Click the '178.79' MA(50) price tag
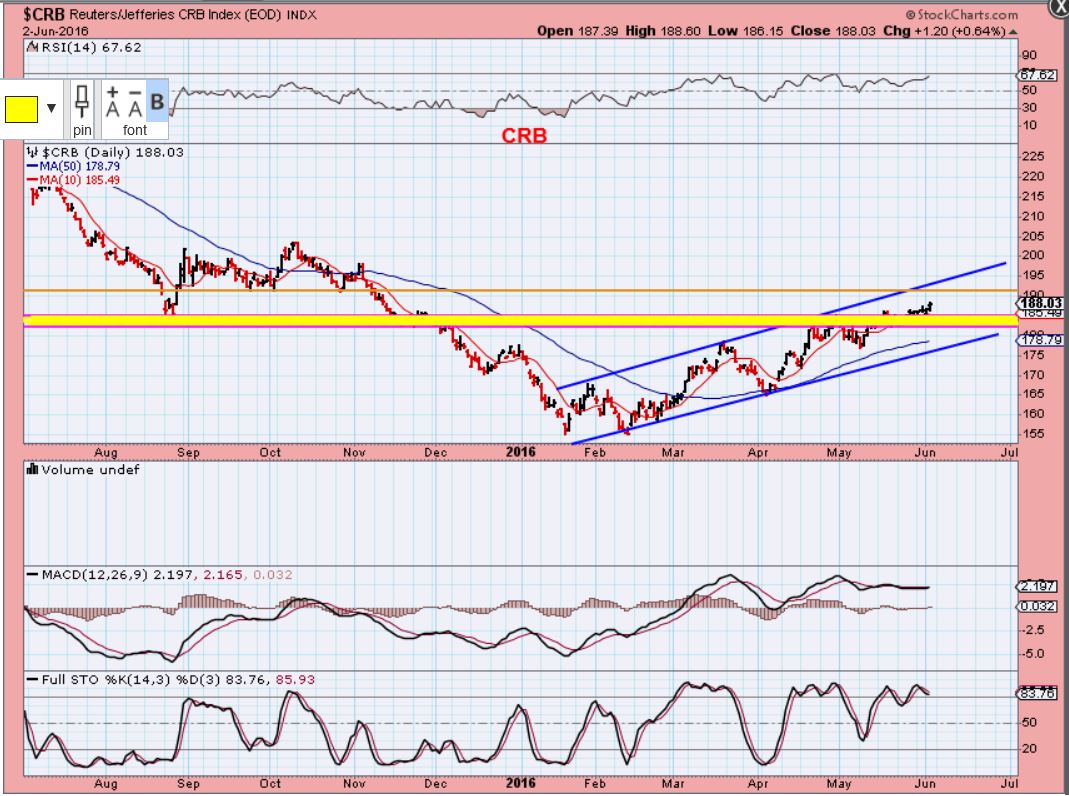Screen dimensions: 1069x796 pos(1042,339)
